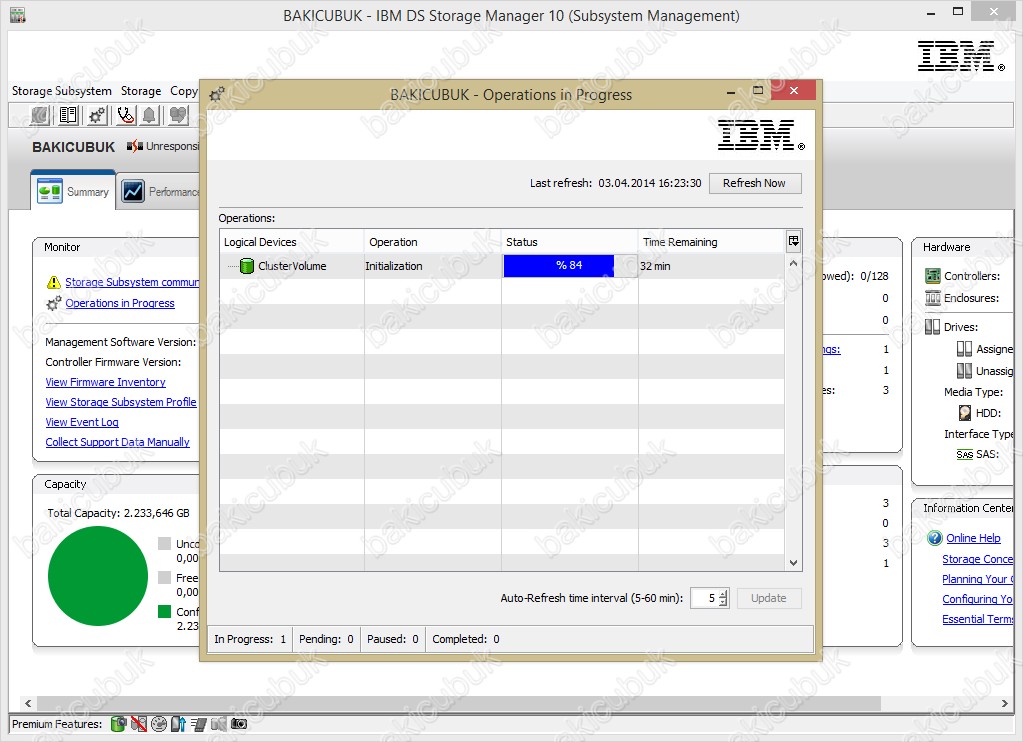Viewport: 1023px width, 742px height.
Task: Click the HDD media type icon
Action: (x=965, y=413)
